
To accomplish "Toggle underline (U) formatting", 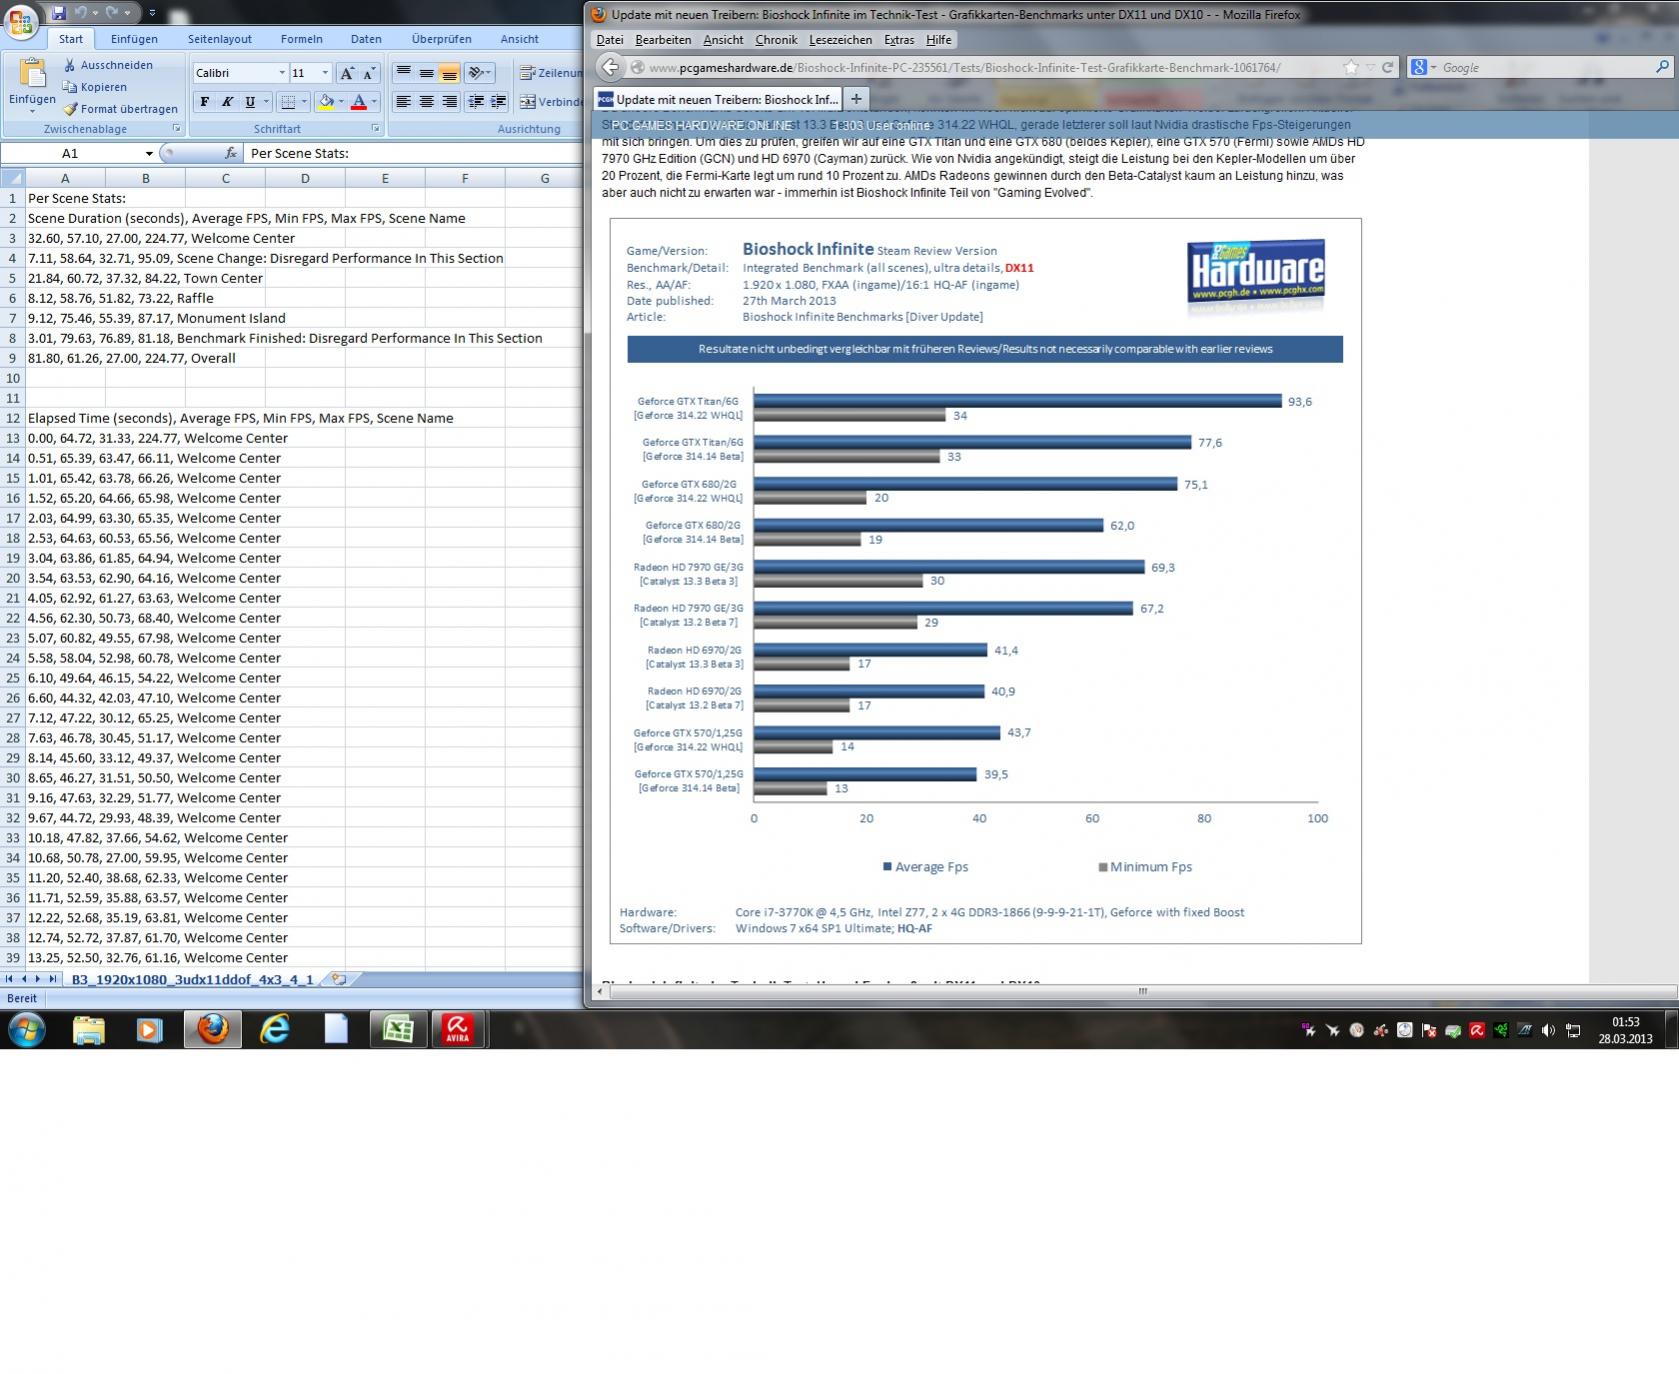I will (x=250, y=102).
